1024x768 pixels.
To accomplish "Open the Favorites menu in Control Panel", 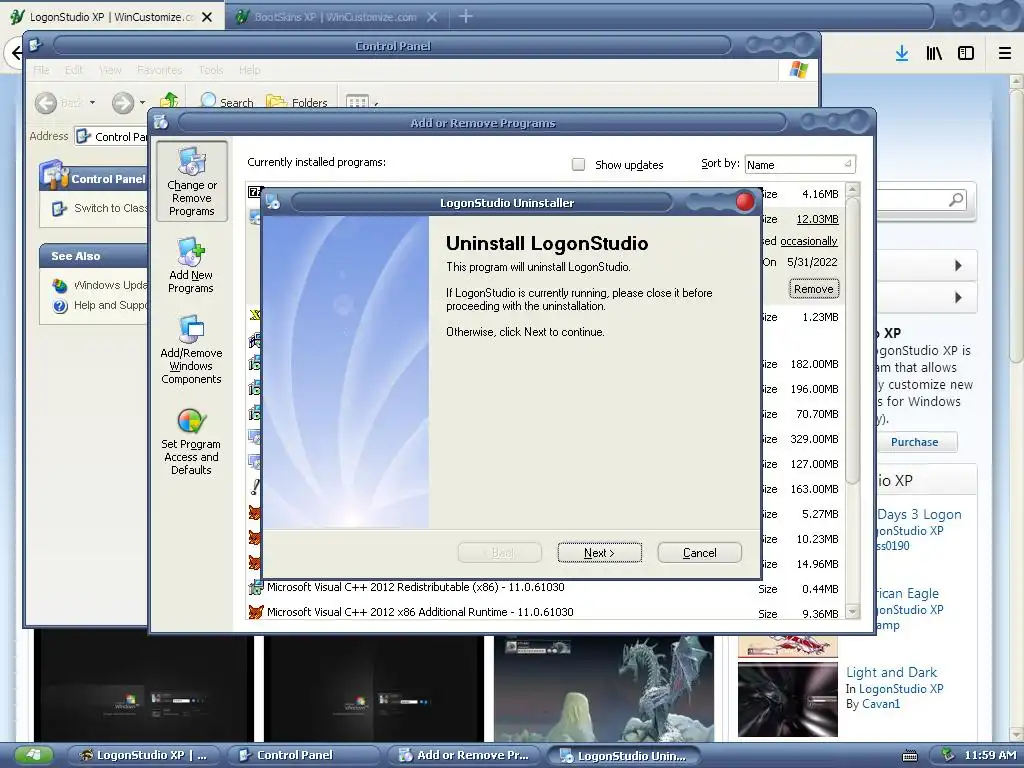I will pyautogui.click(x=159, y=70).
